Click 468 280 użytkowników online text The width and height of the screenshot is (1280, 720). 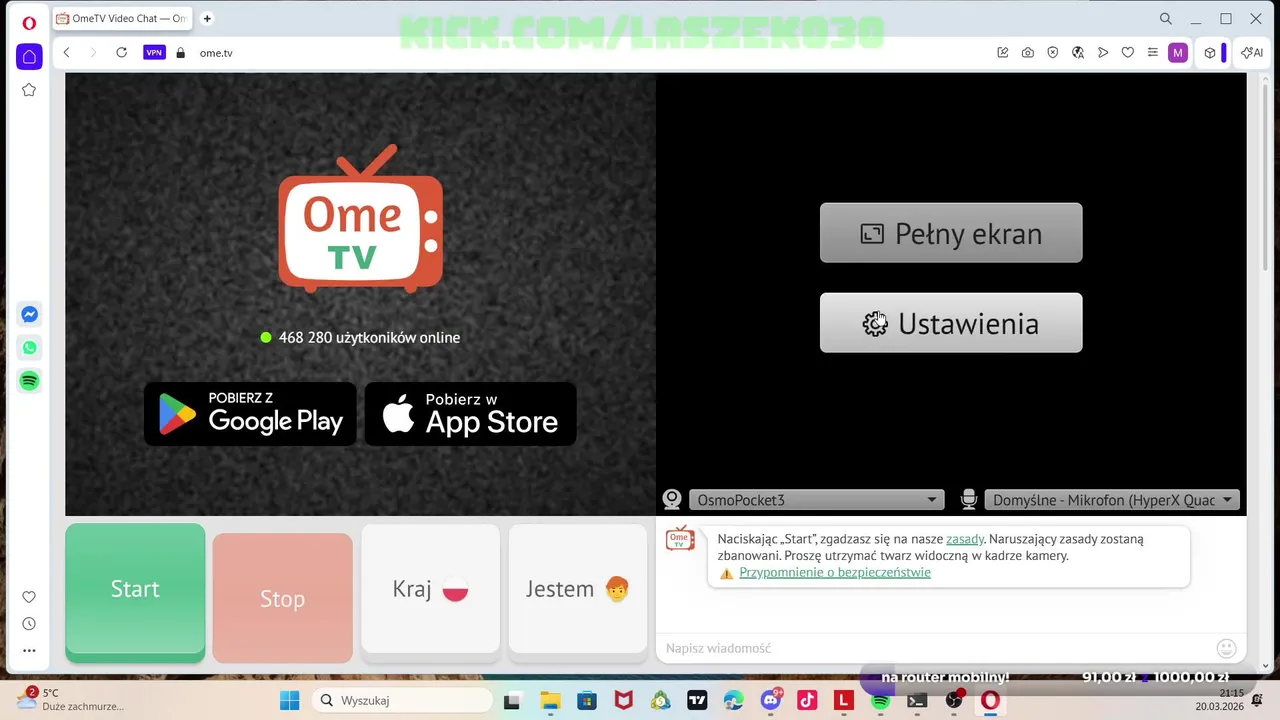[x=369, y=338]
